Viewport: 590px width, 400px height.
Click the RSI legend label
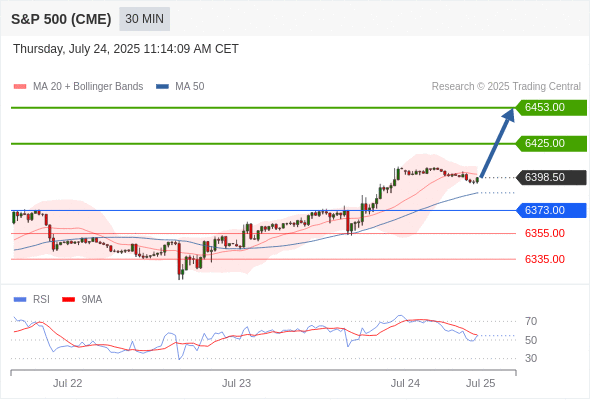(x=41, y=299)
